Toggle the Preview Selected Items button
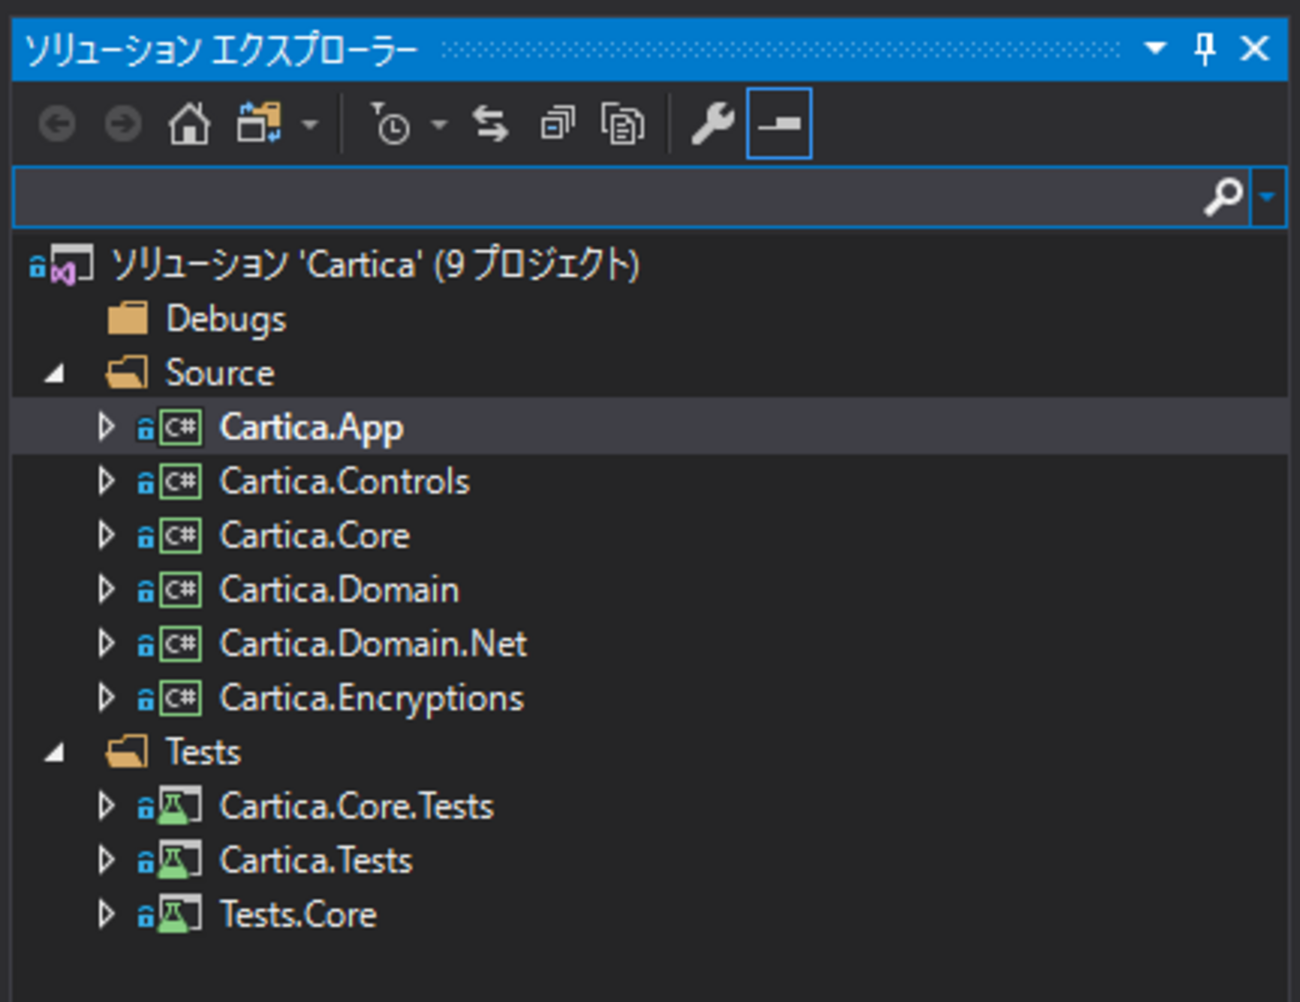1300x1002 pixels. pyautogui.click(x=779, y=125)
